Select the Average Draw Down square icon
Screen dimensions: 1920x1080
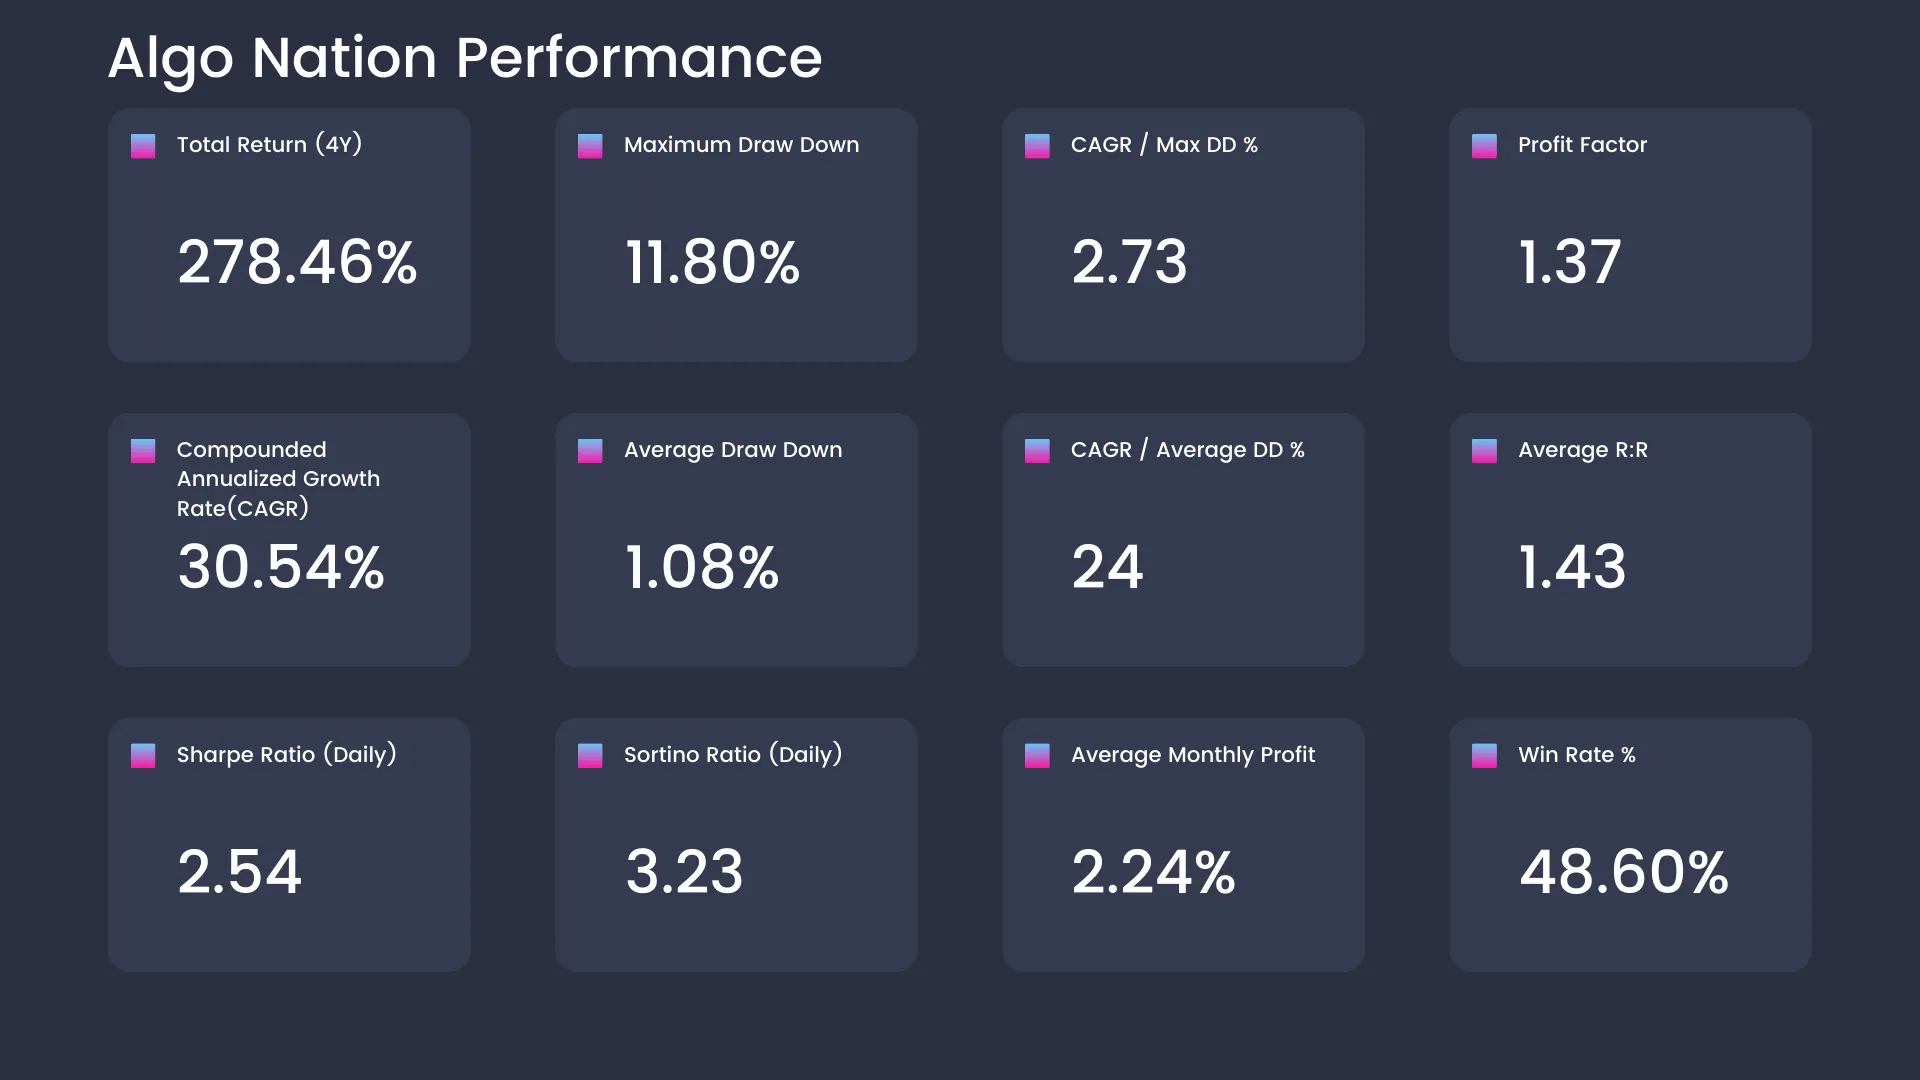(590, 451)
